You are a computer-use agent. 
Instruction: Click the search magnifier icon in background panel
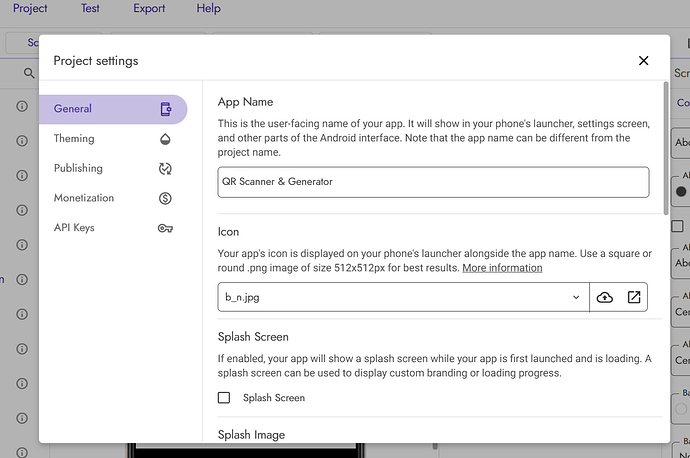(x=29, y=73)
